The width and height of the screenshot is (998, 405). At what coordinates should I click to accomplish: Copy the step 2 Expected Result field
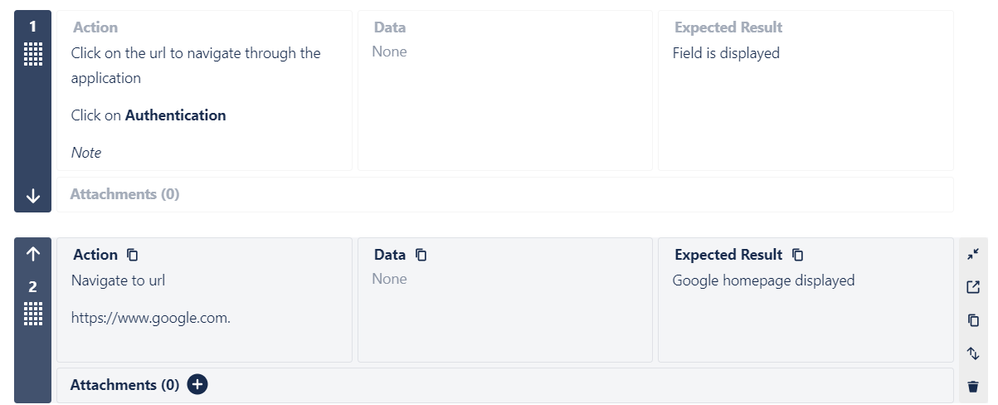tap(797, 255)
